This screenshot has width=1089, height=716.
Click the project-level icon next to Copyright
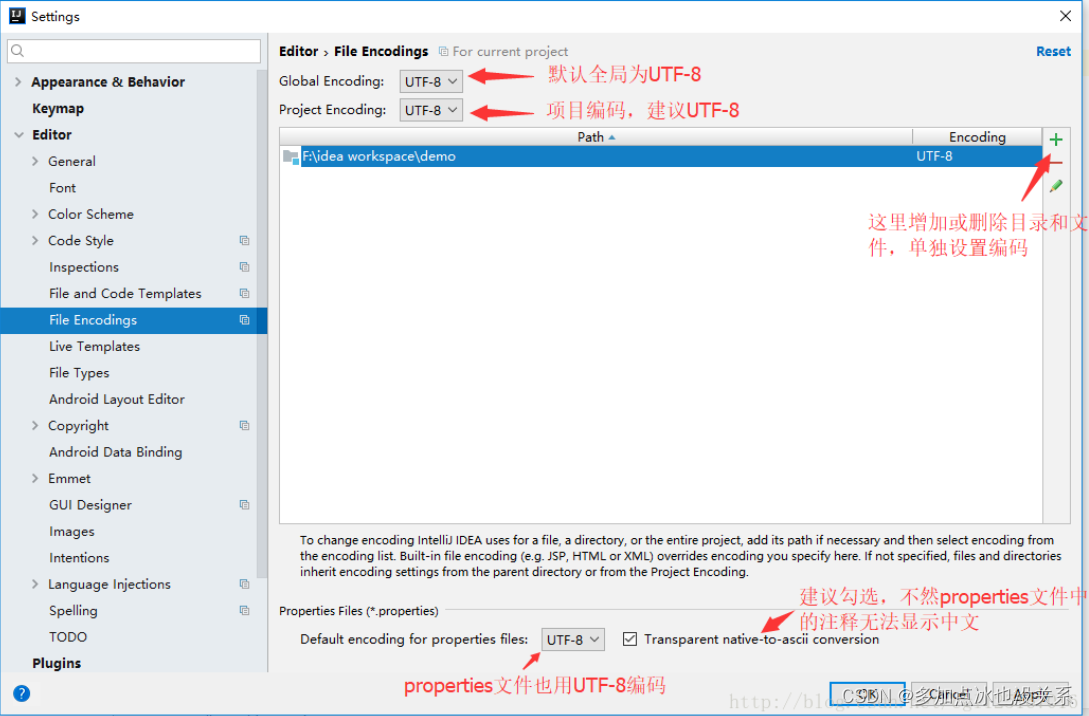pyautogui.click(x=244, y=425)
